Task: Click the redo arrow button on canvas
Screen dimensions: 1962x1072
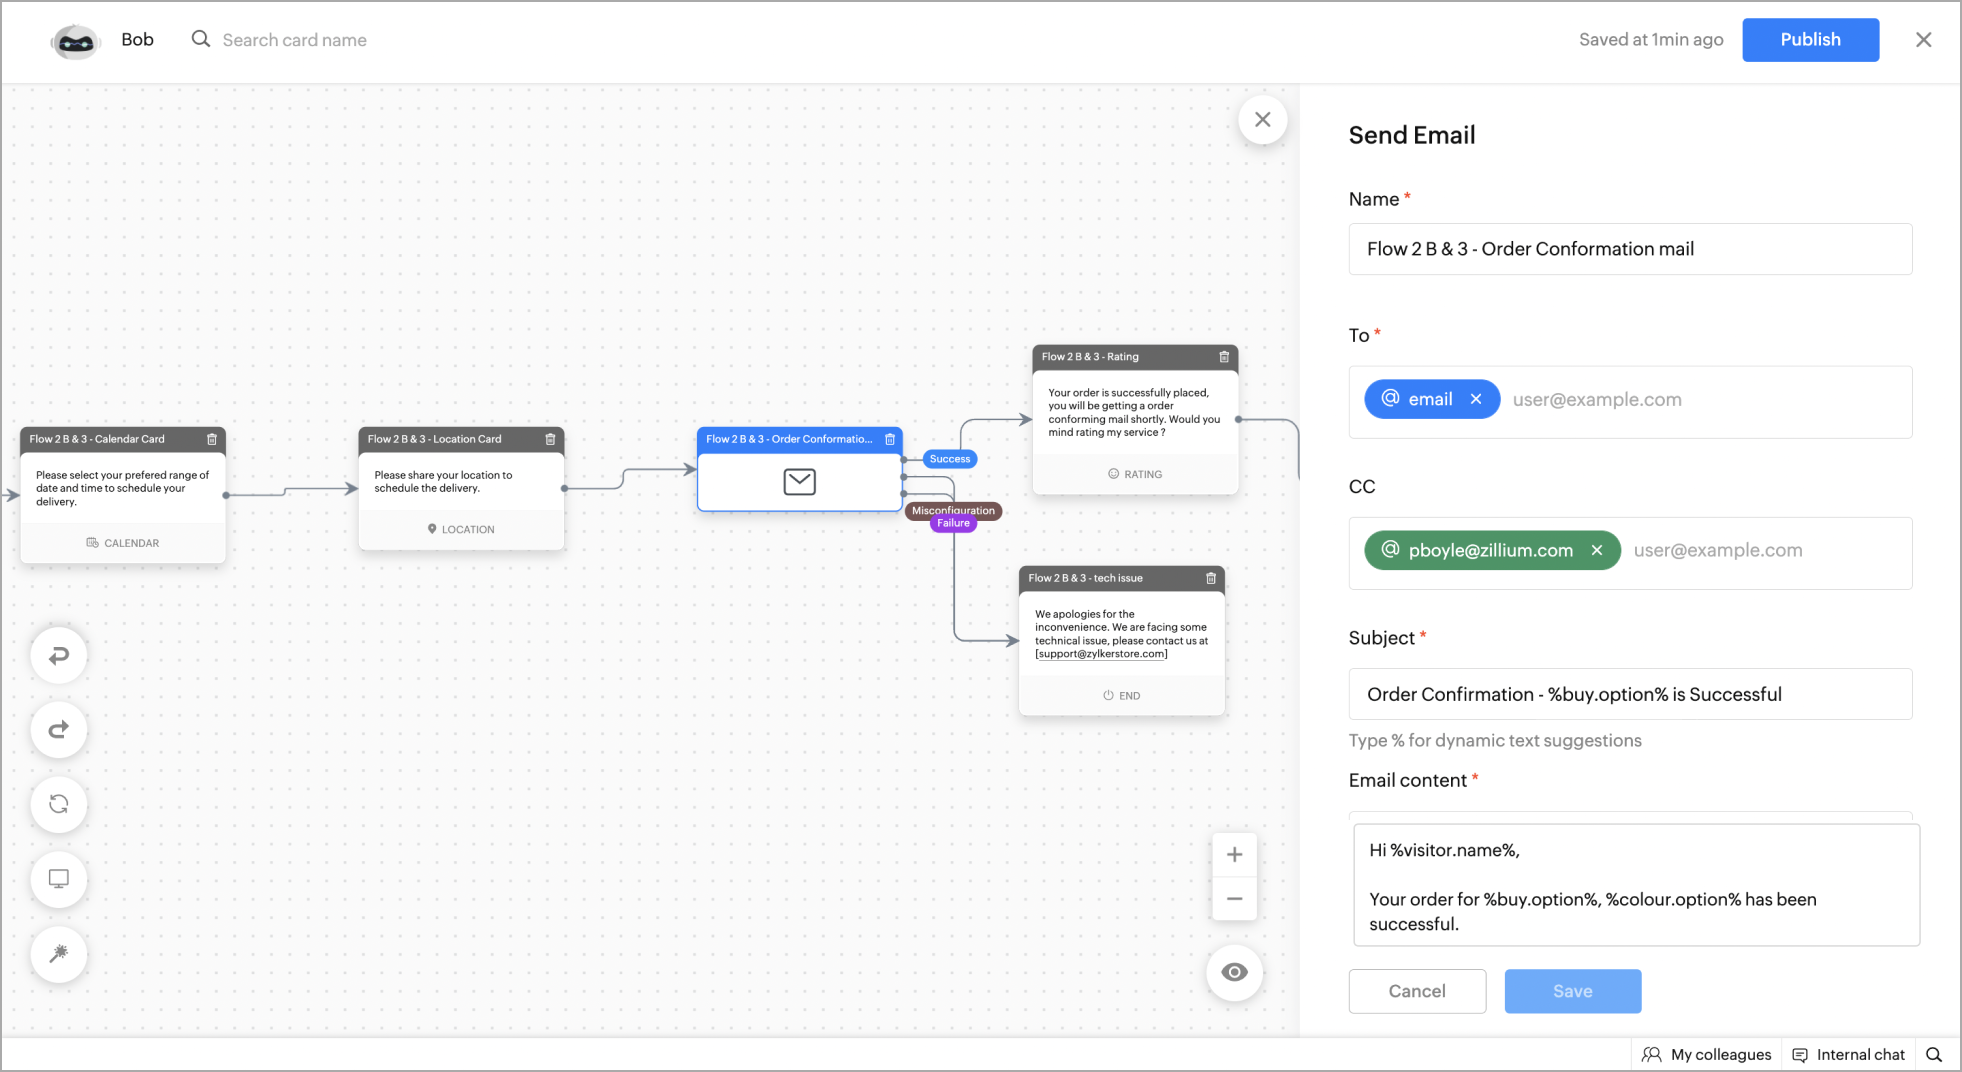Action: [x=59, y=730]
